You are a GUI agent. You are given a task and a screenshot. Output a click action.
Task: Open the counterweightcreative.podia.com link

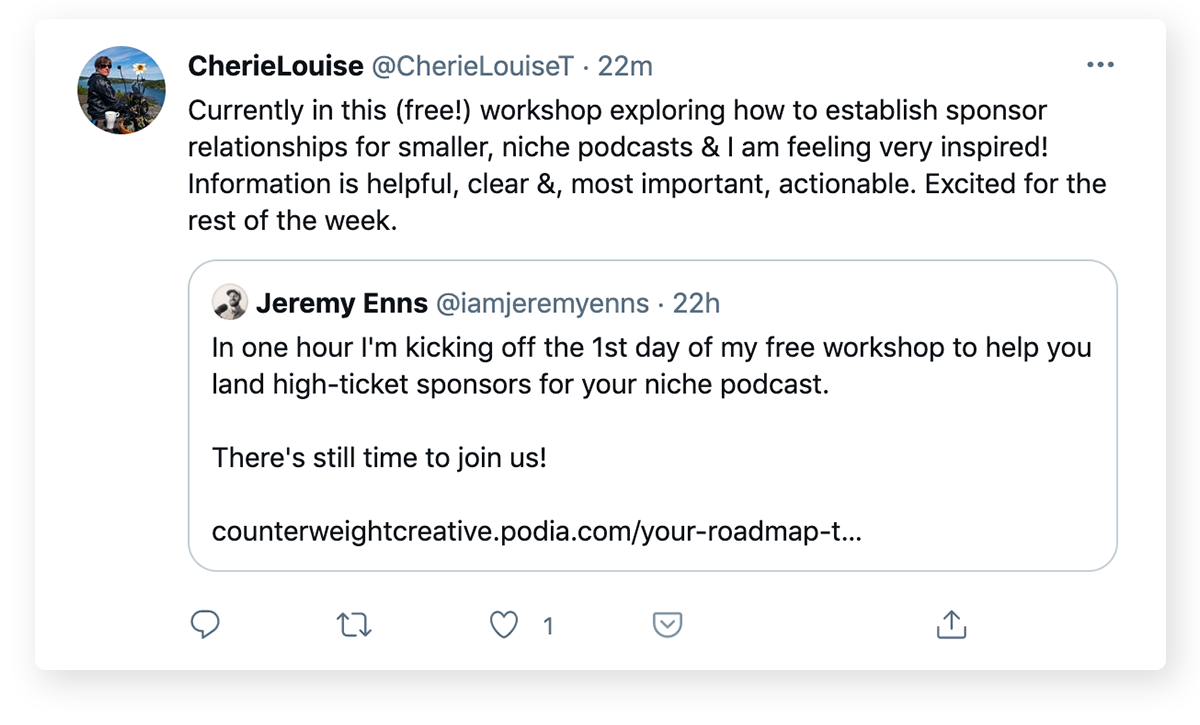click(537, 531)
